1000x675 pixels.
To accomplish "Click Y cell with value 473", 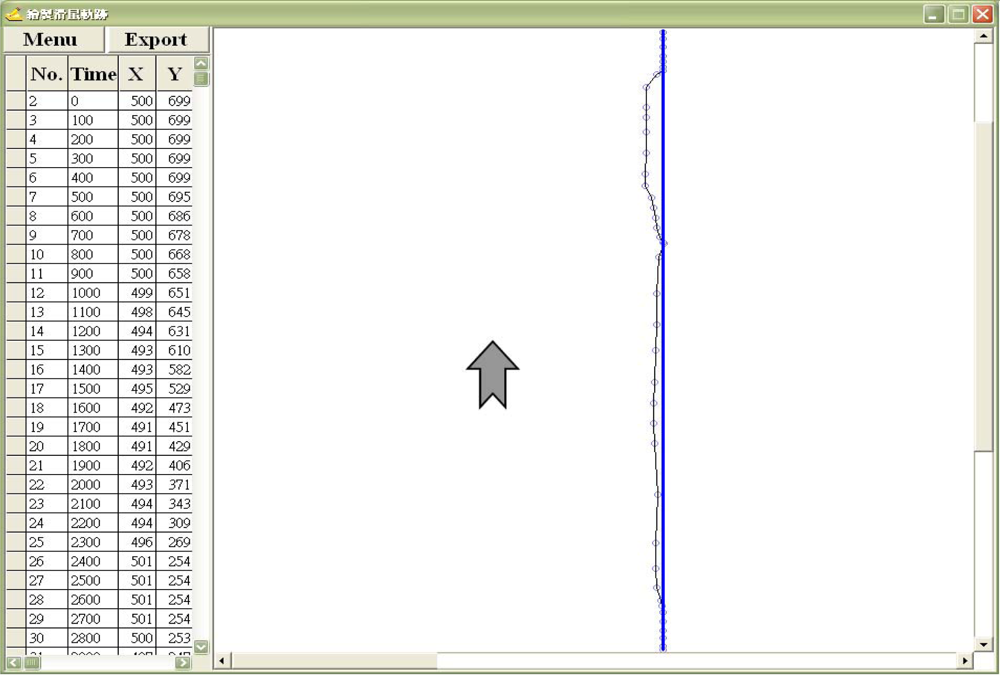I will [x=174, y=408].
